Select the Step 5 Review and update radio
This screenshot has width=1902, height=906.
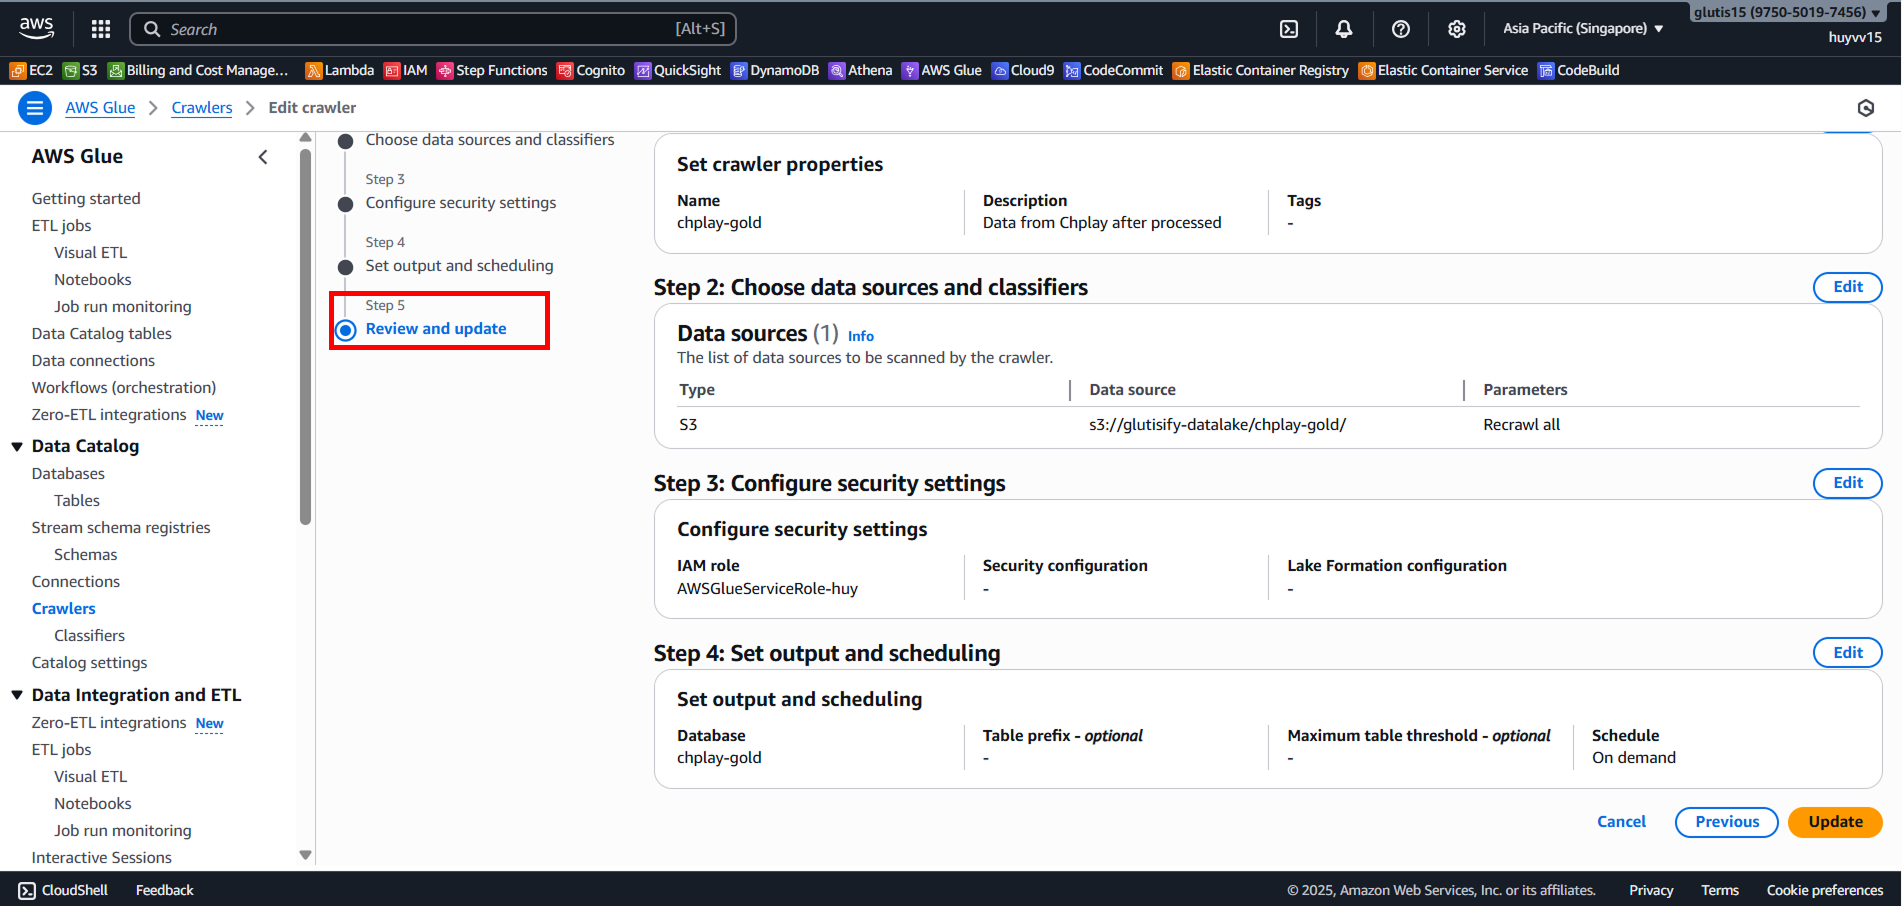point(346,330)
